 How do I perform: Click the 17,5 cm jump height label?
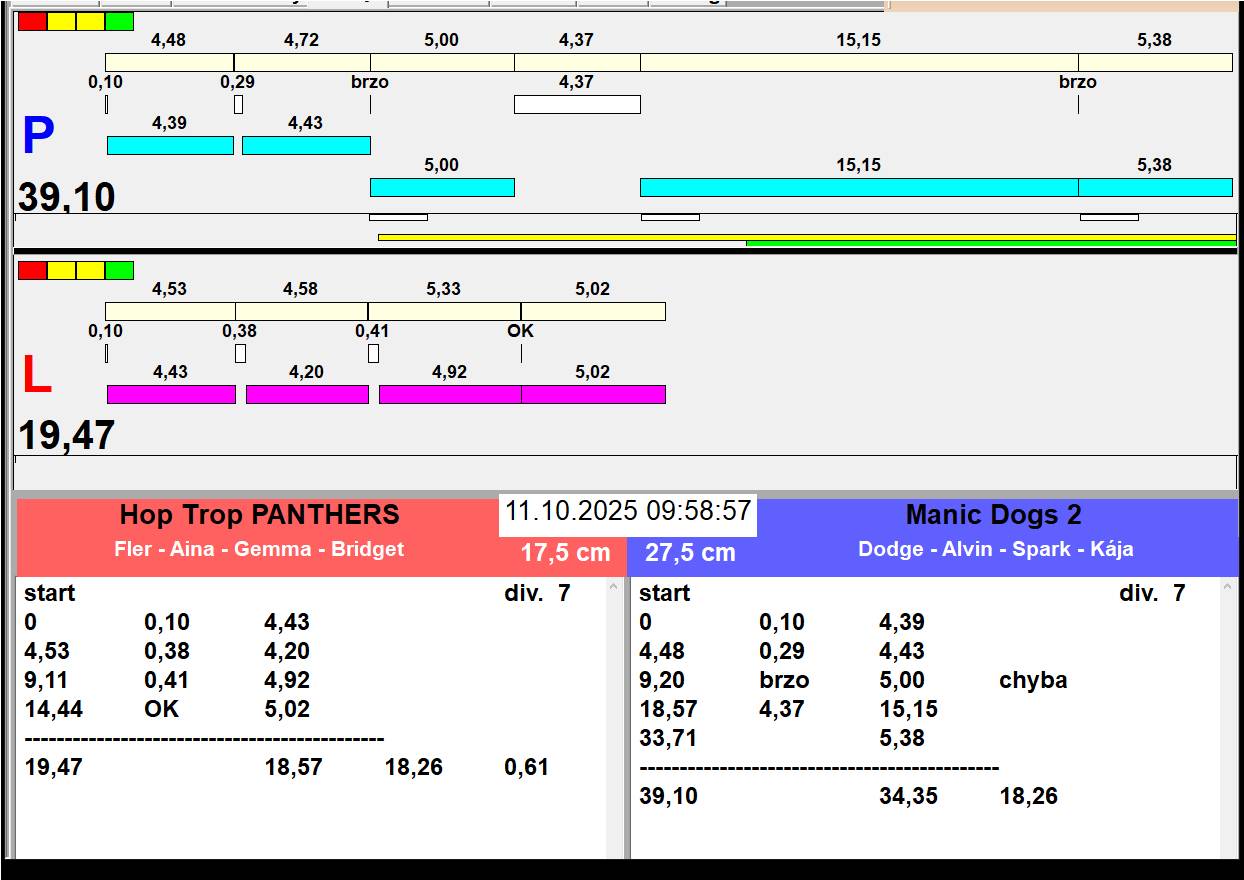565,553
